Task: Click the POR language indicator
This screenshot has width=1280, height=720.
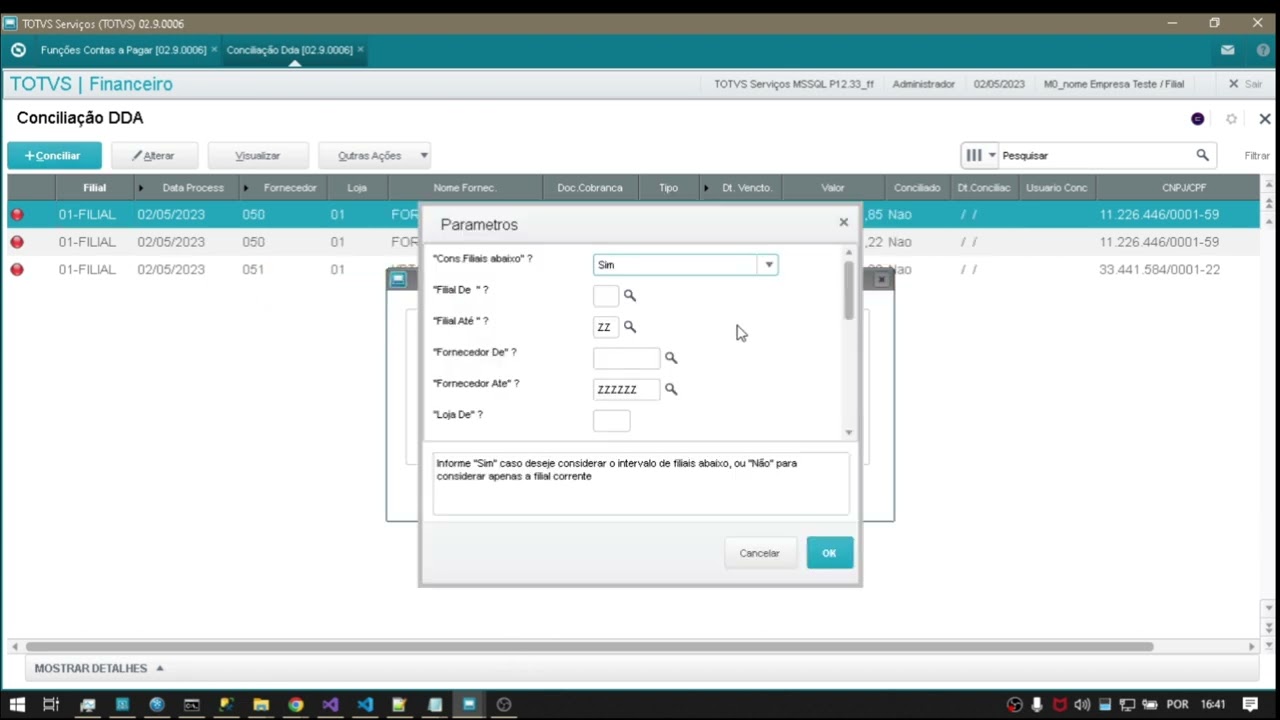Action: click(1177, 704)
